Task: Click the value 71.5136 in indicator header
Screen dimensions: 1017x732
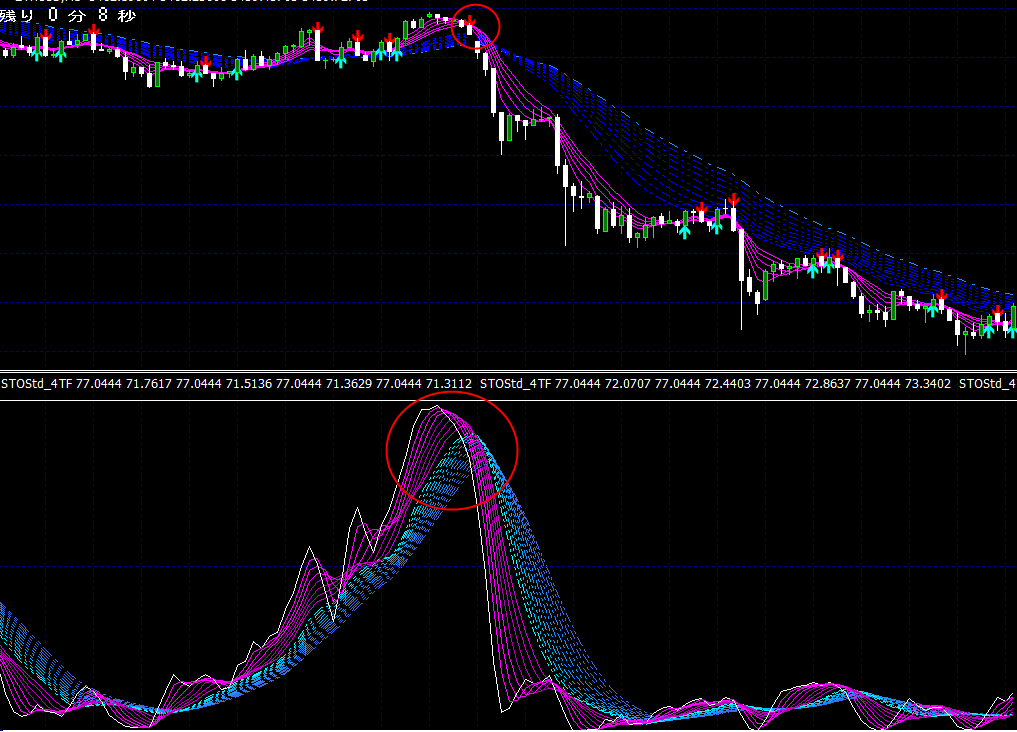Action: [249, 384]
